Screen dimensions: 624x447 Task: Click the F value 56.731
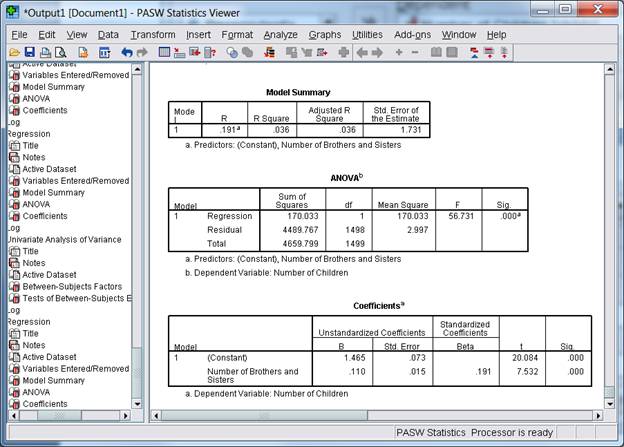pos(461,216)
